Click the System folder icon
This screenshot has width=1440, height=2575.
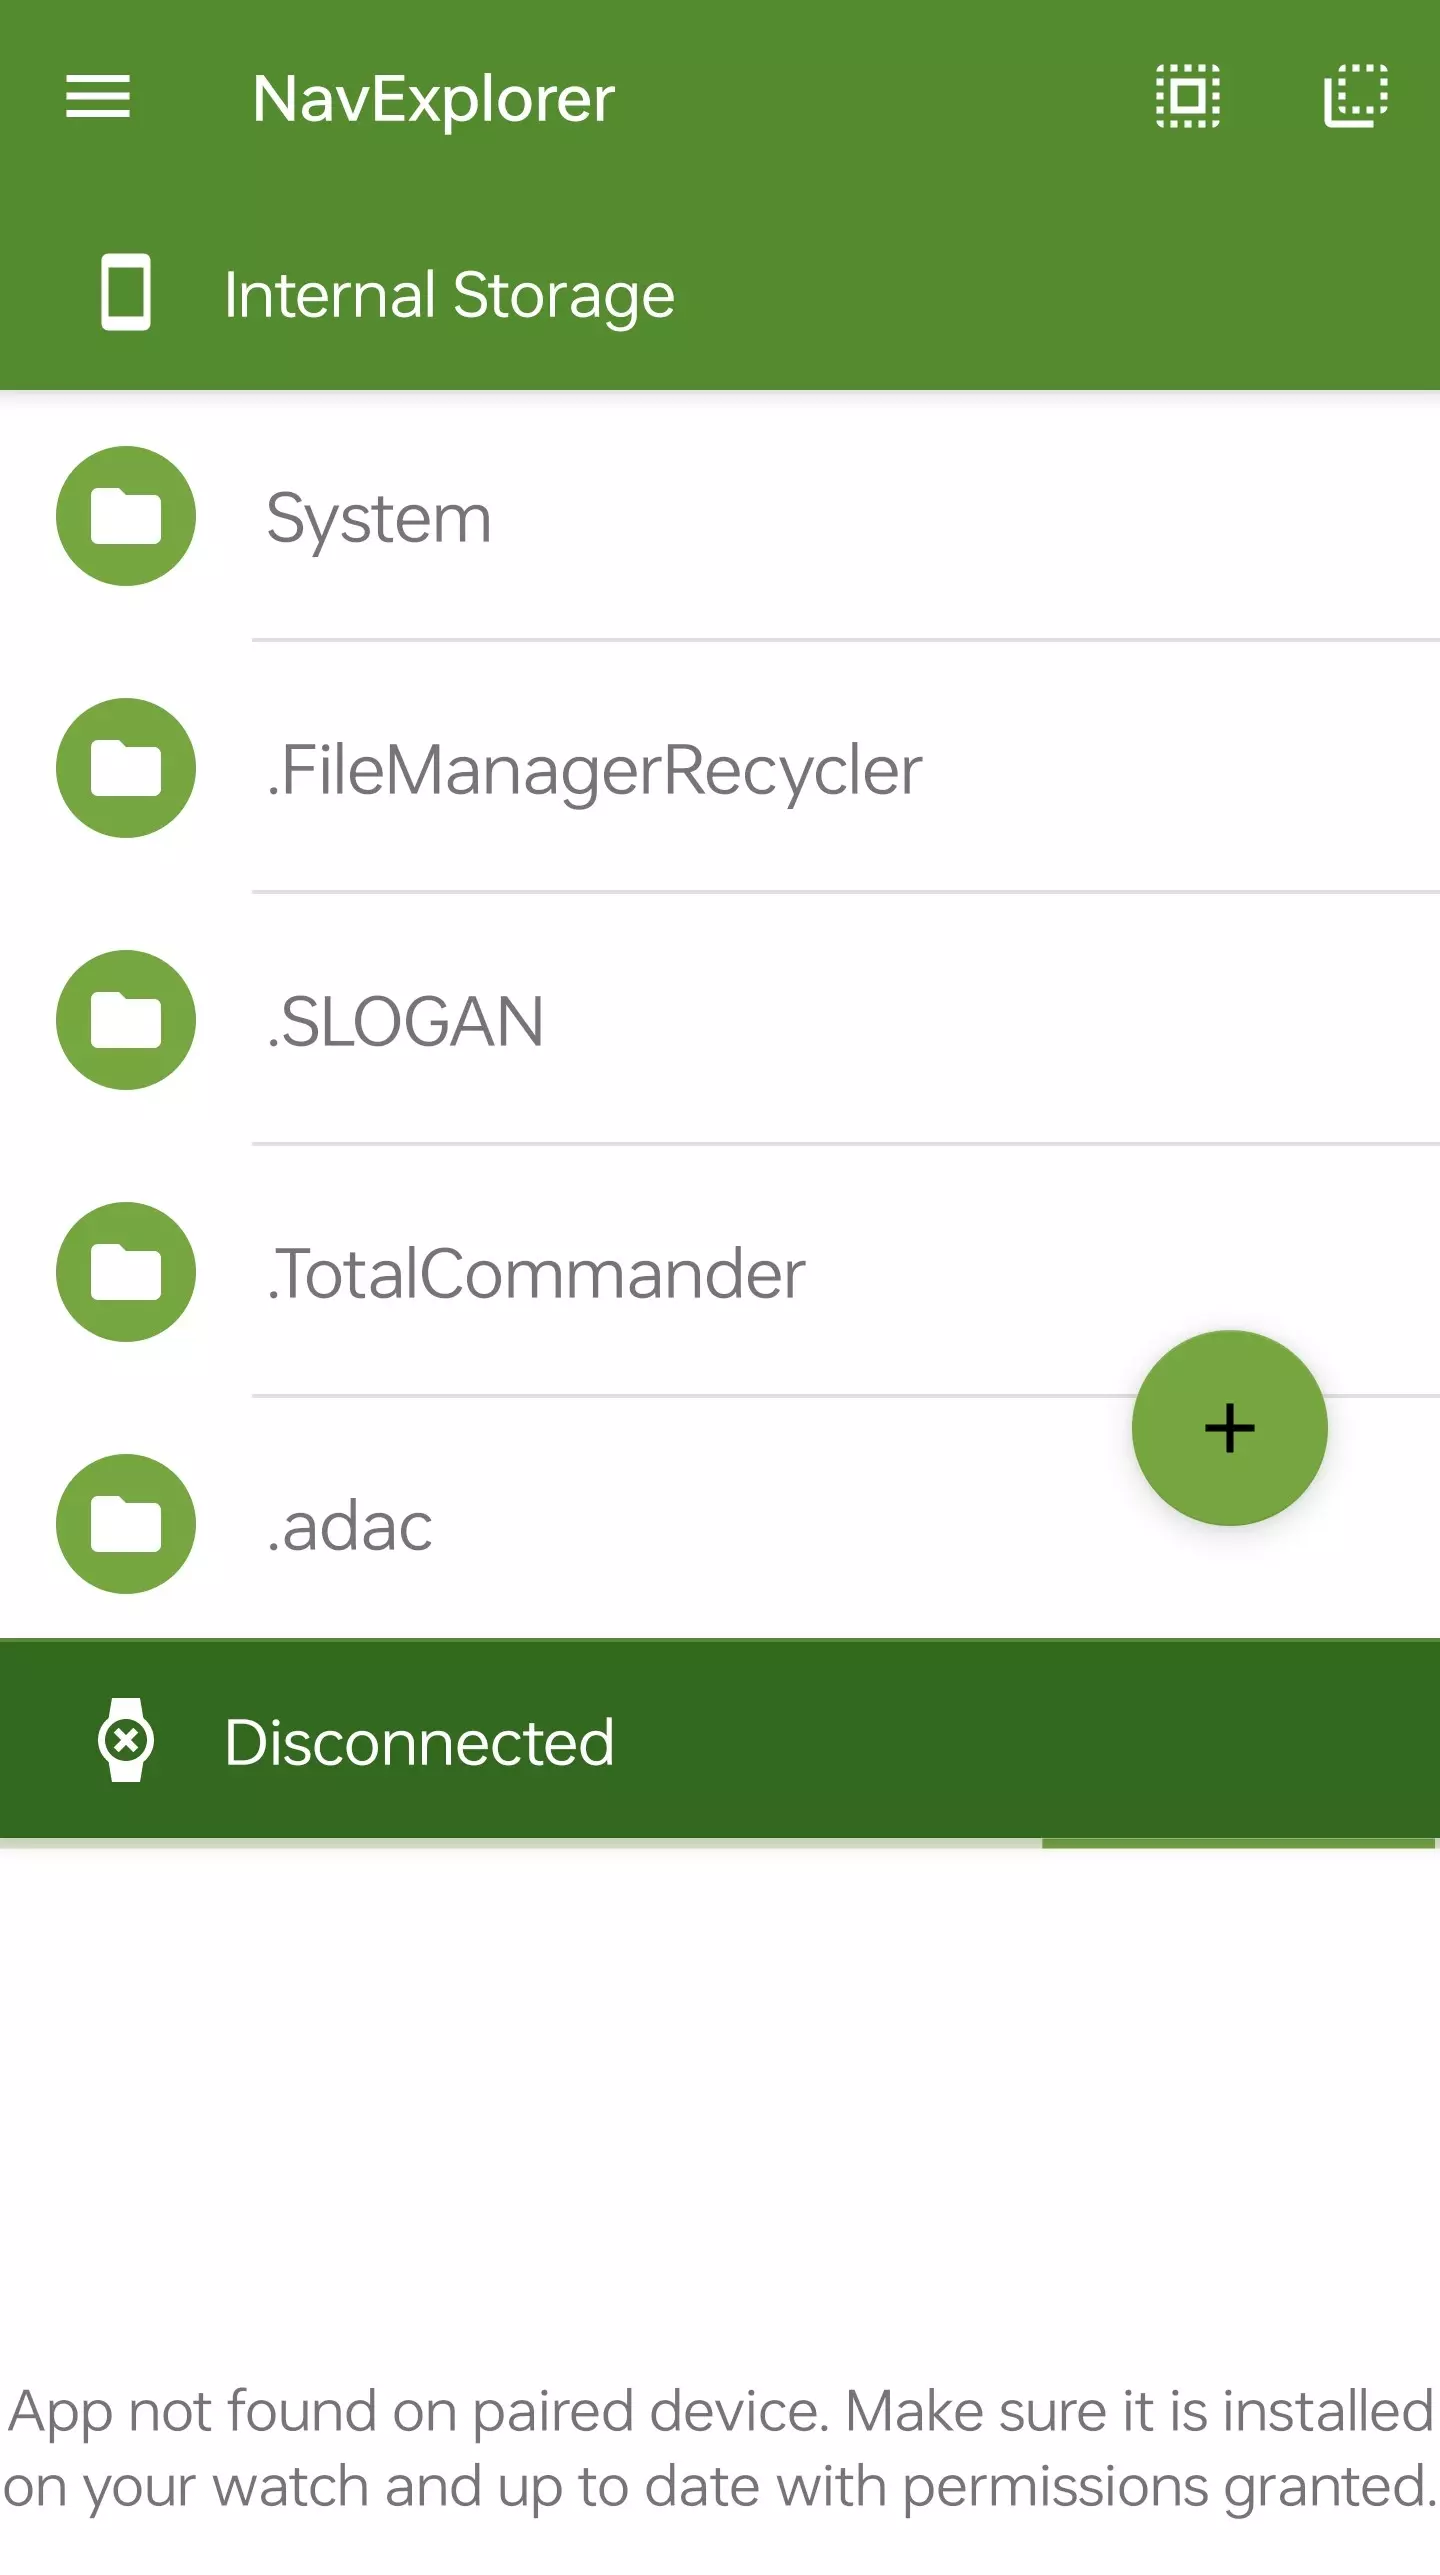(126, 516)
